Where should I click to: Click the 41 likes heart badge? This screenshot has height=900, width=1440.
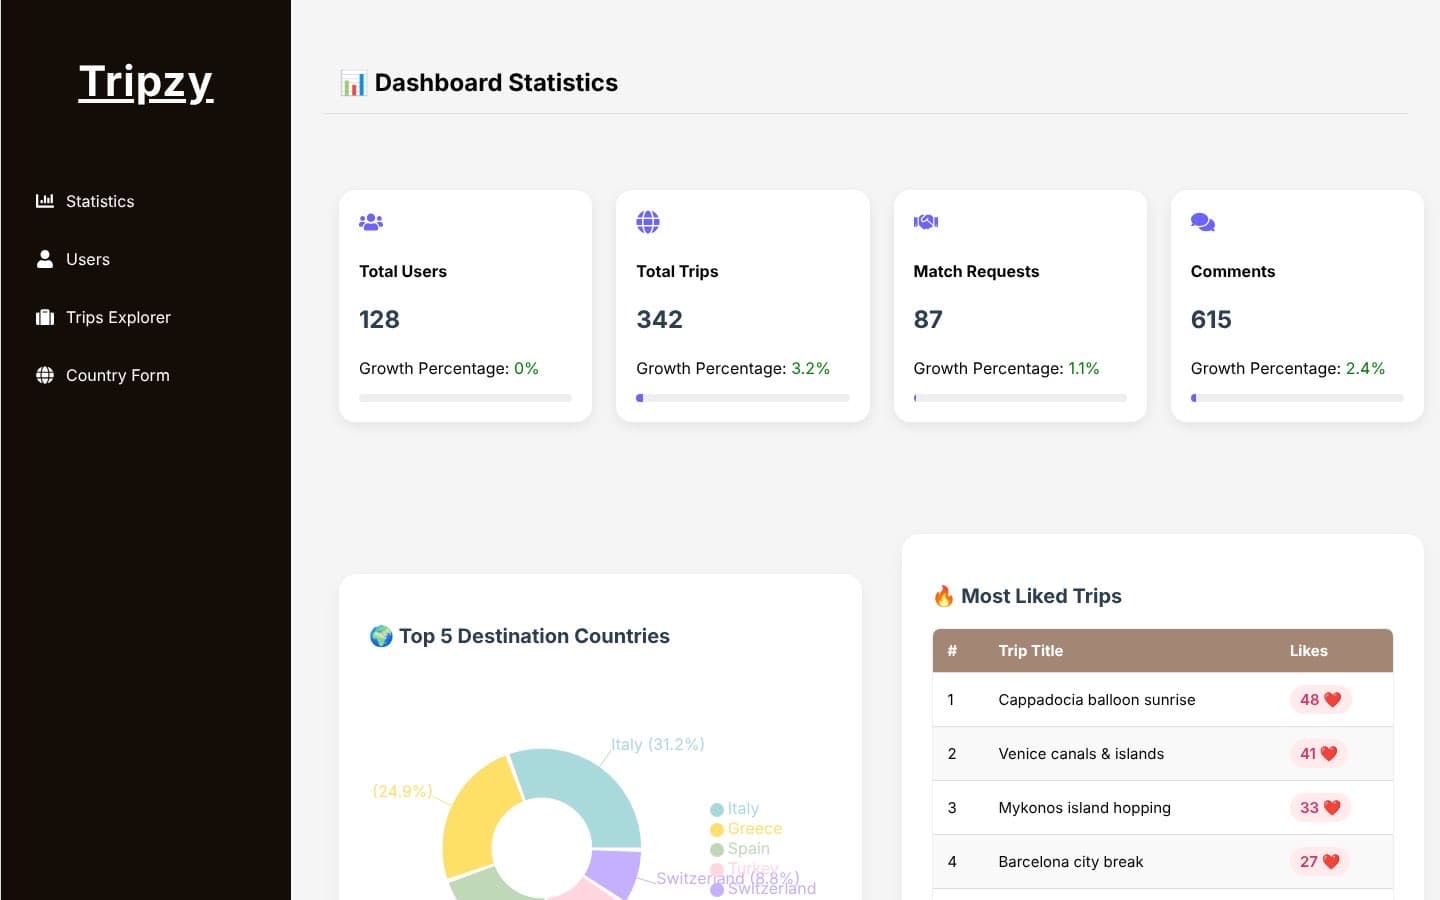[1318, 754]
